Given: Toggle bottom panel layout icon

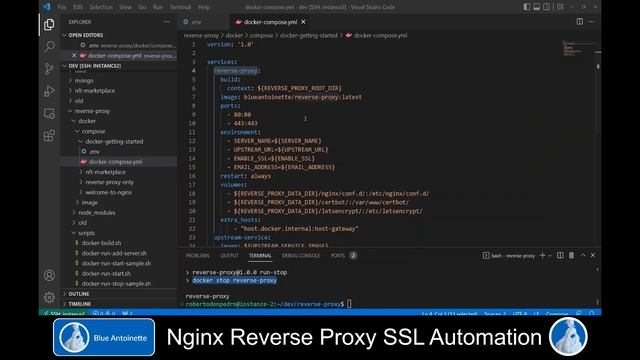Looking at the screenshot, I should click(537, 7).
